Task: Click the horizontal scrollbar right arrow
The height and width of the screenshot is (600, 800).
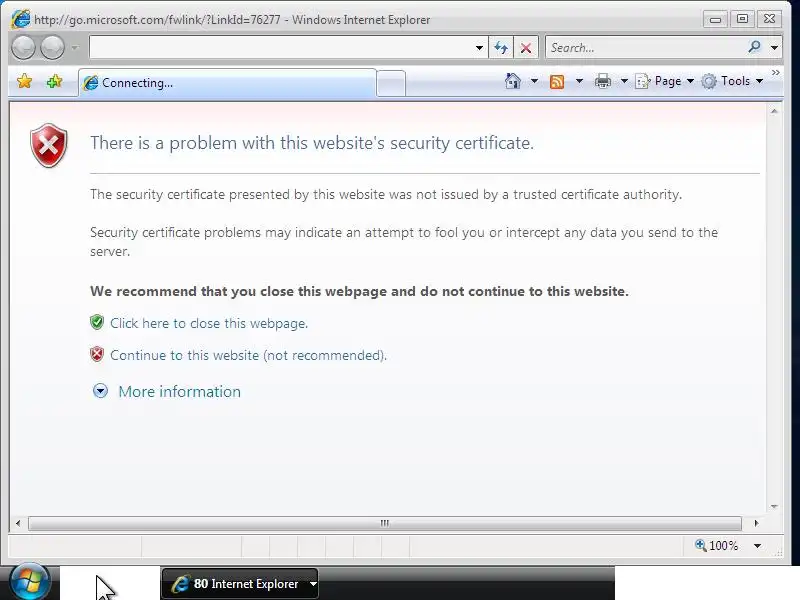Action: point(756,523)
